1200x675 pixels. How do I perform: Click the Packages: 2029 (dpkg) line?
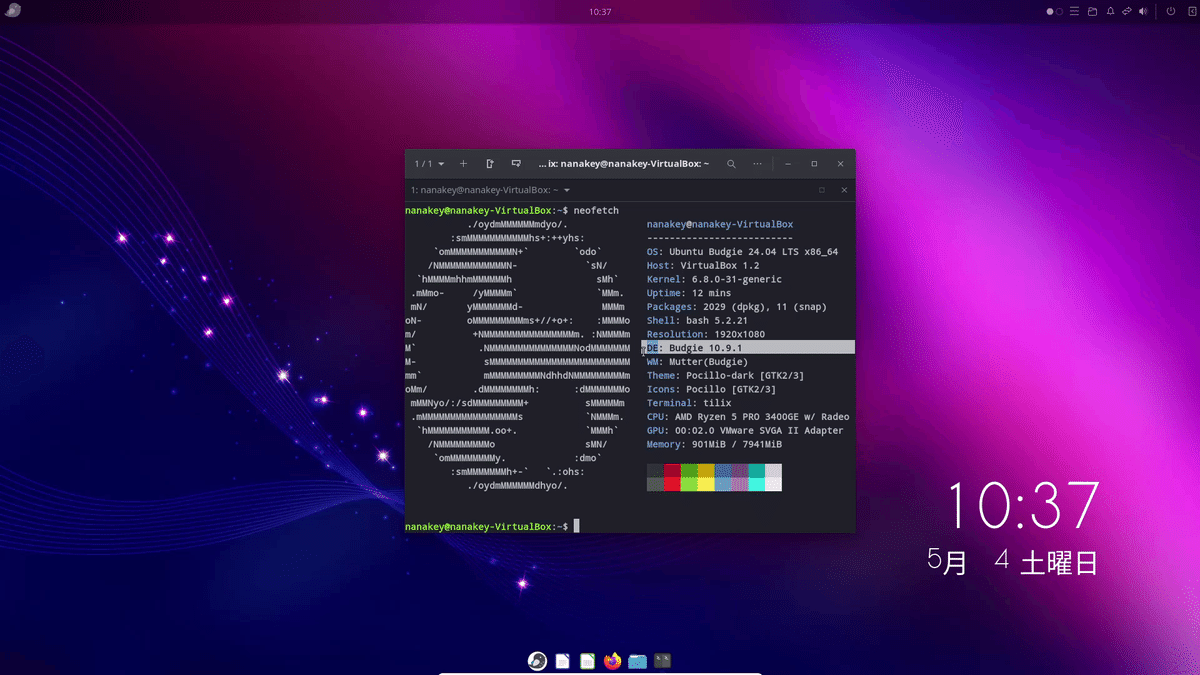[x=736, y=307]
